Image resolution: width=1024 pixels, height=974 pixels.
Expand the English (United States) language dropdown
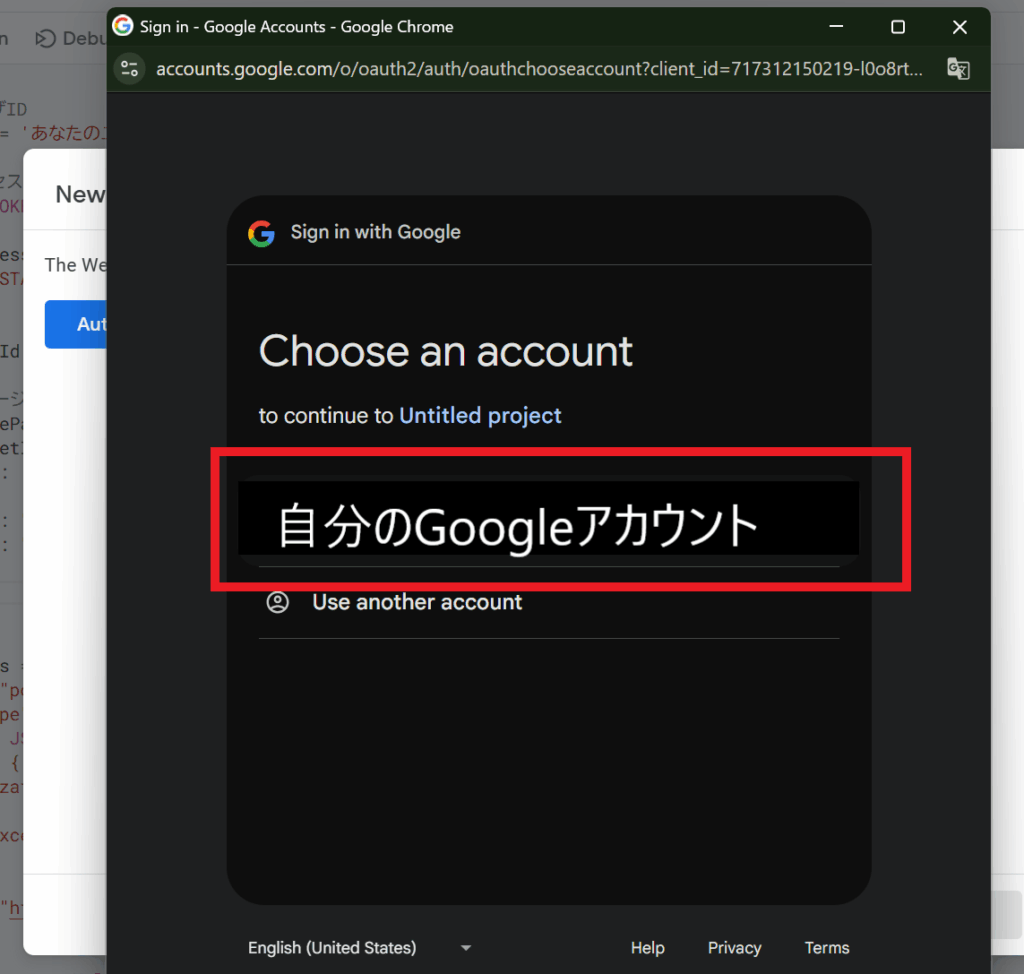pyautogui.click(x=360, y=948)
